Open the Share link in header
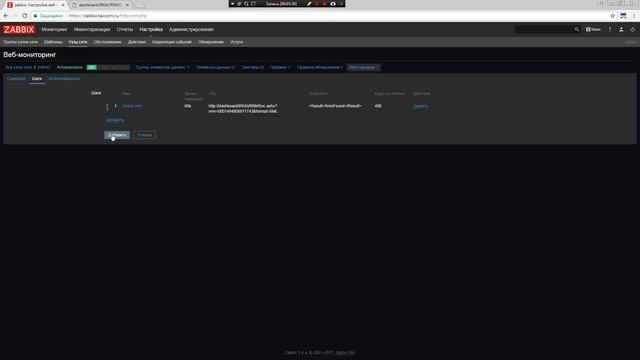640x360 pixels. coord(593,29)
